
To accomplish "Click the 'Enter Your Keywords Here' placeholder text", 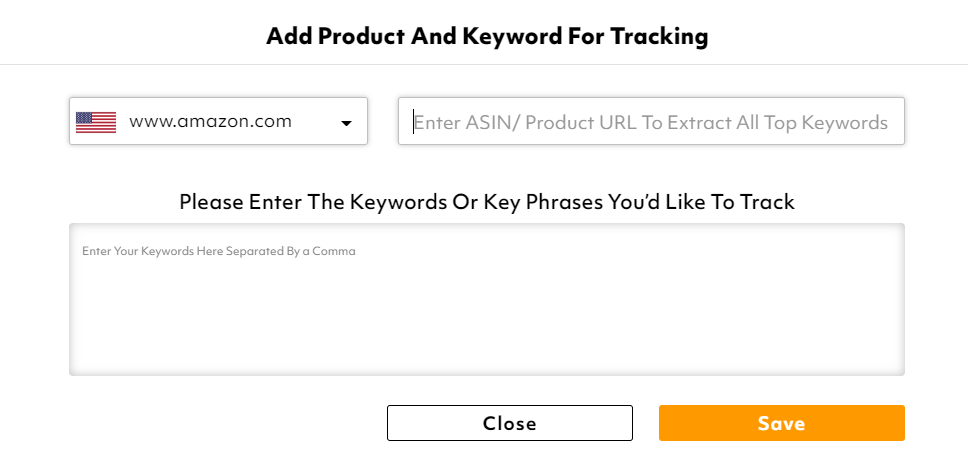I will (218, 251).
